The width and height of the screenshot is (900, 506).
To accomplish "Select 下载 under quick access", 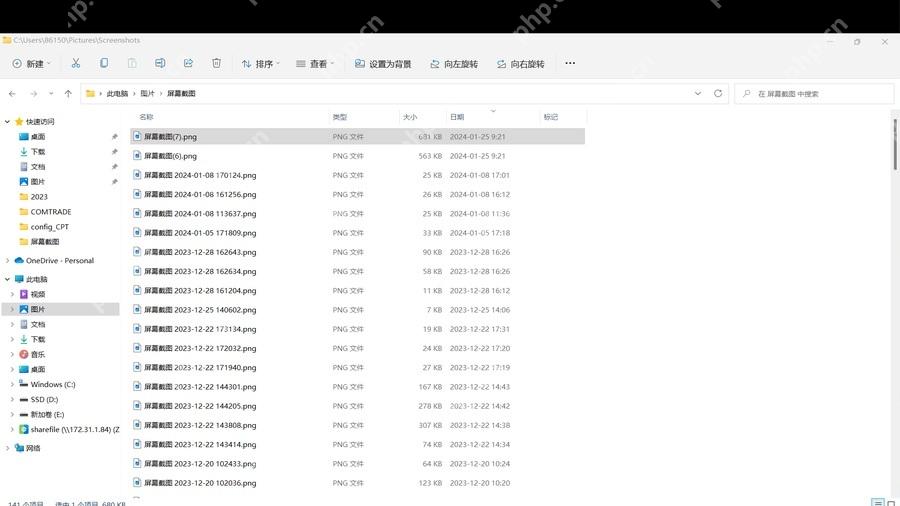I will 38,151.
